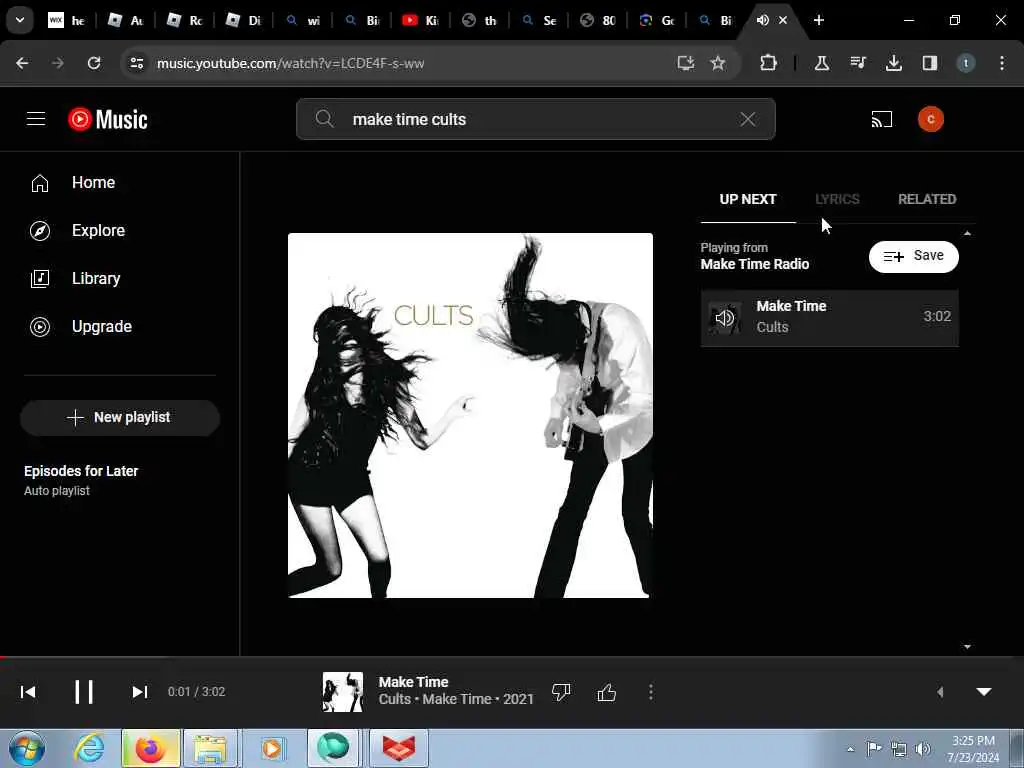Image resolution: width=1024 pixels, height=768 pixels.
Task: Create a New playlist
Action: [x=120, y=417]
